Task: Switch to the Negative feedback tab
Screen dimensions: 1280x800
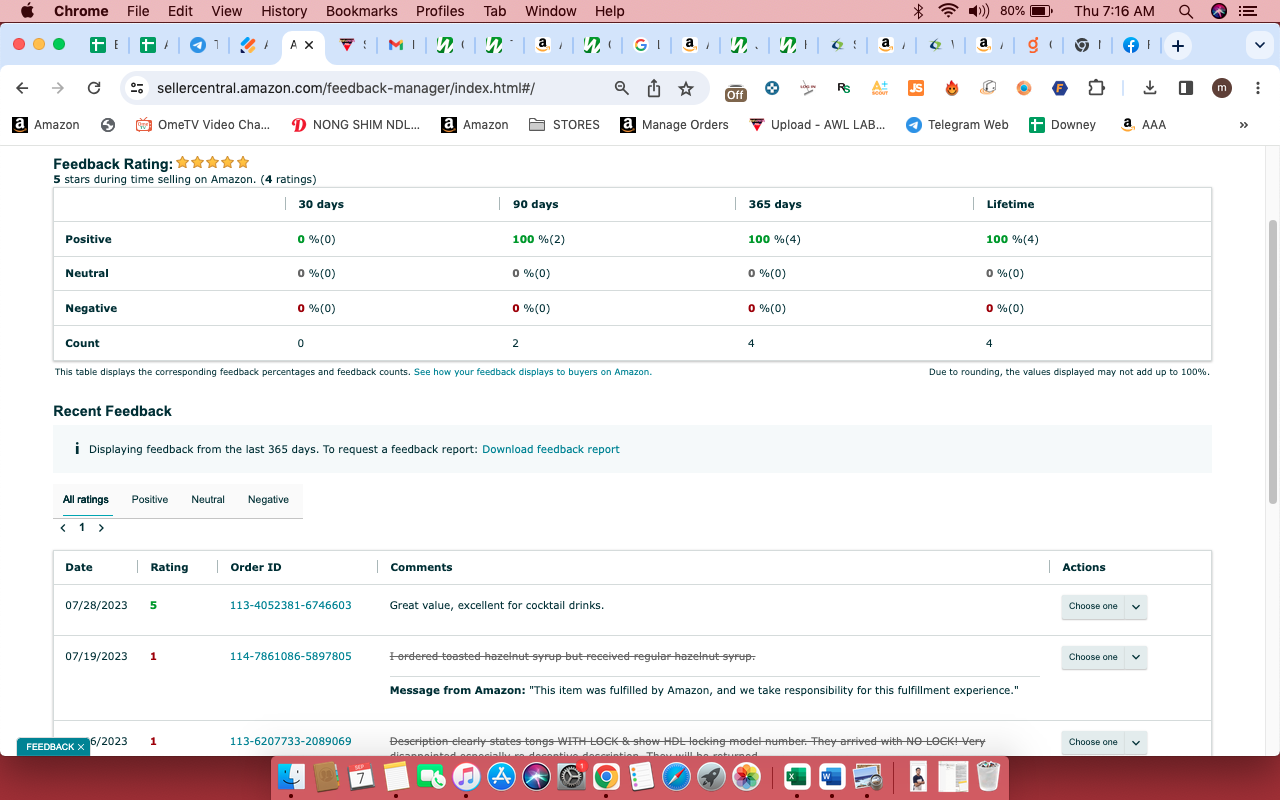Action: tap(268, 499)
